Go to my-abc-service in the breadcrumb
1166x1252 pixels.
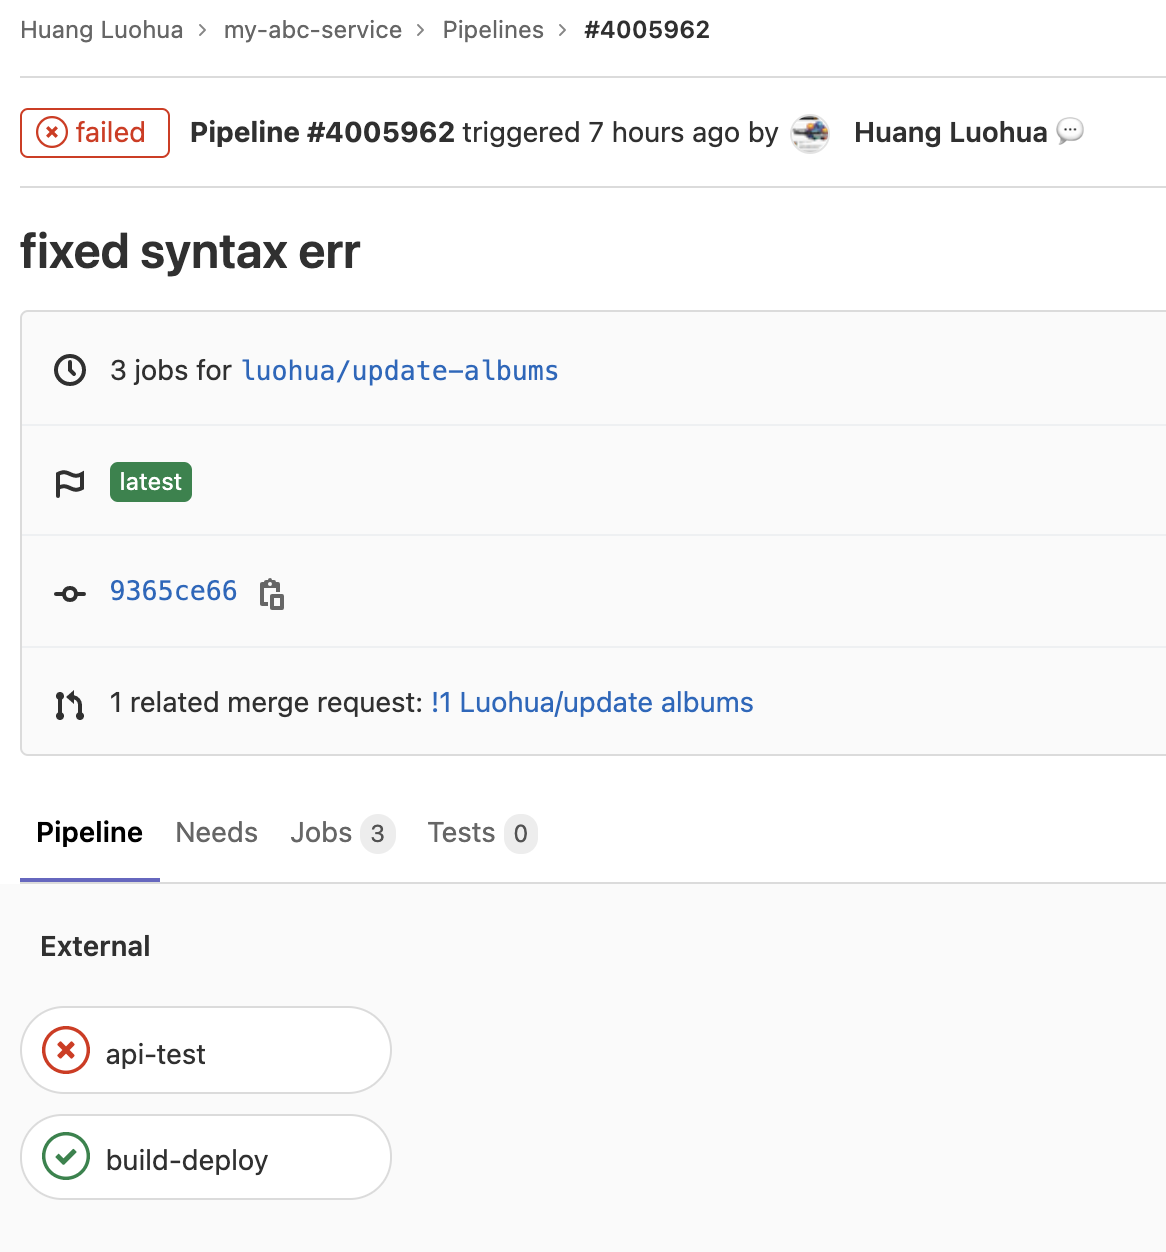[x=312, y=30]
